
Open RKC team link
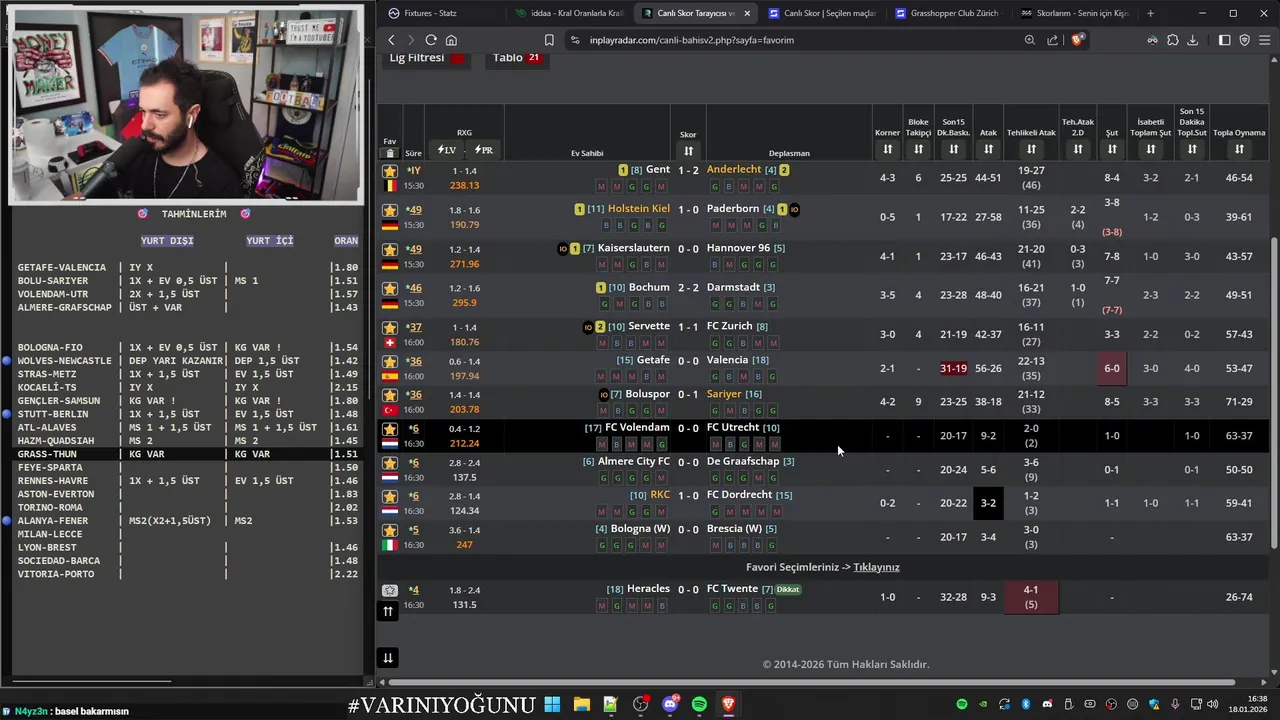pyautogui.click(x=660, y=495)
